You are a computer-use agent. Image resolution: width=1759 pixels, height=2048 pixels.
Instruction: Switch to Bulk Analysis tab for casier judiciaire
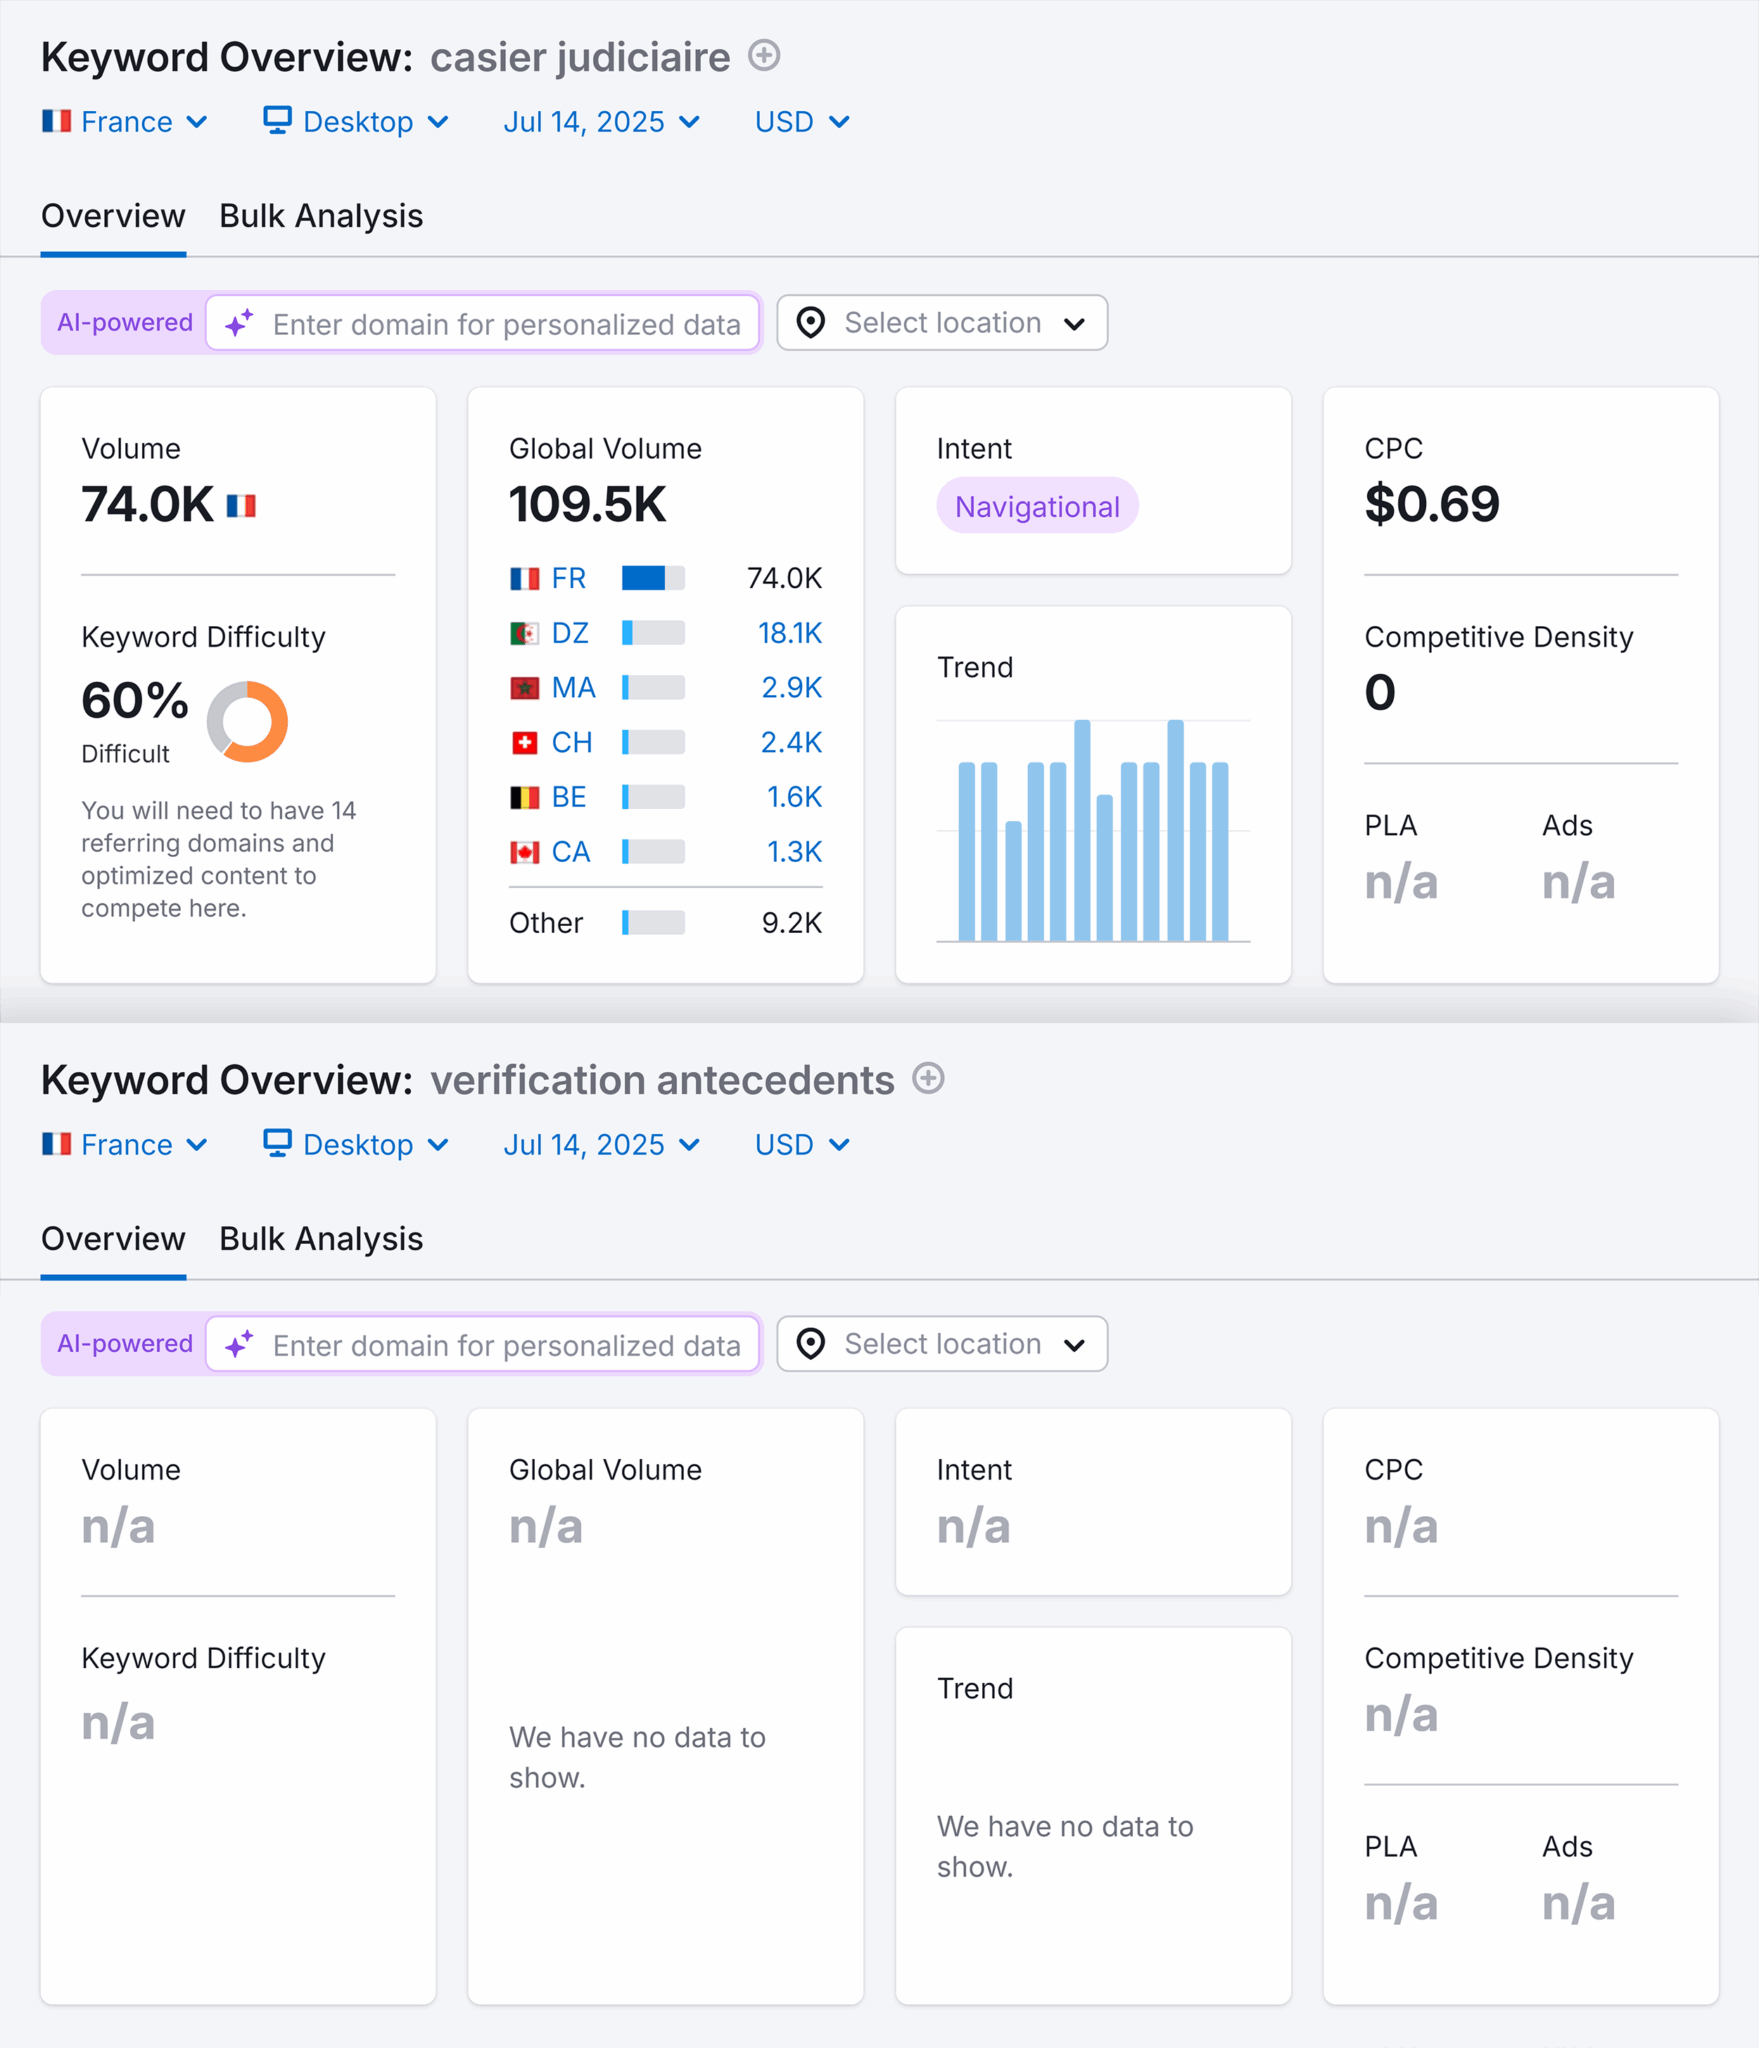[x=321, y=216]
